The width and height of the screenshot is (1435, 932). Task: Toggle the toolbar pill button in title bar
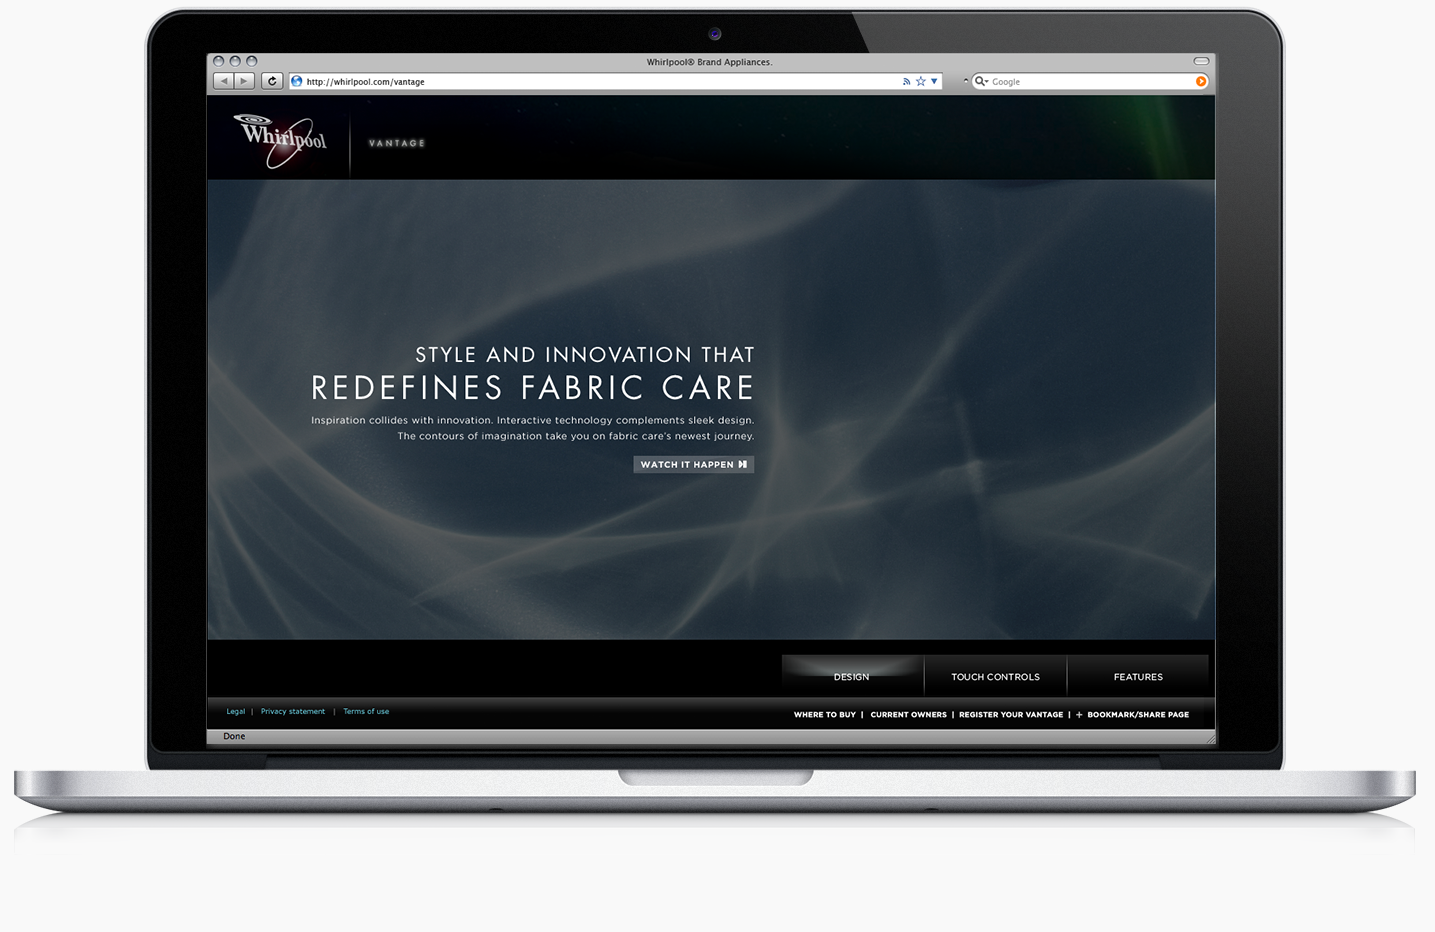tap(1201, 61)
